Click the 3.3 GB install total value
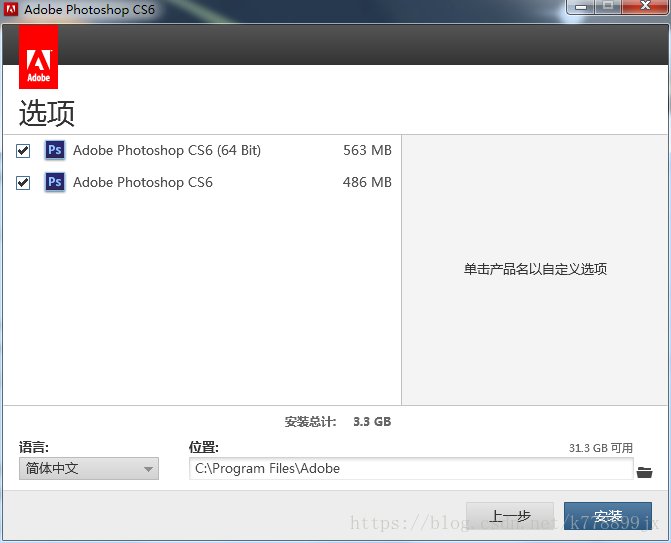This screenshot has height=543, width=671. [372, 422]
